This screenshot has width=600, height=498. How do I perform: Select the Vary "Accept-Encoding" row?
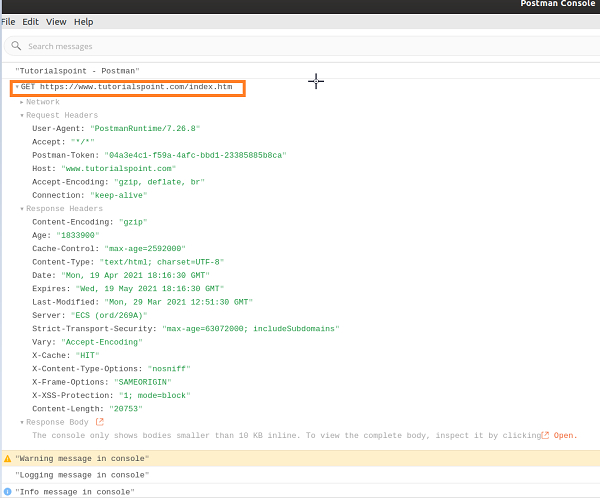coord(87,342)
